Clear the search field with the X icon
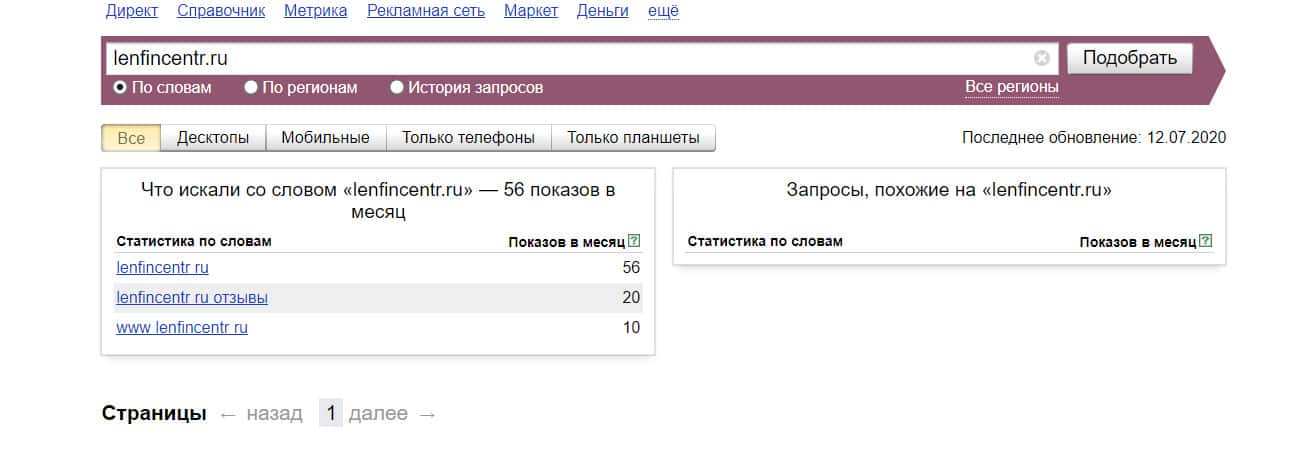Viewport: 1298px width, 457px height. tap(1042, 58)
